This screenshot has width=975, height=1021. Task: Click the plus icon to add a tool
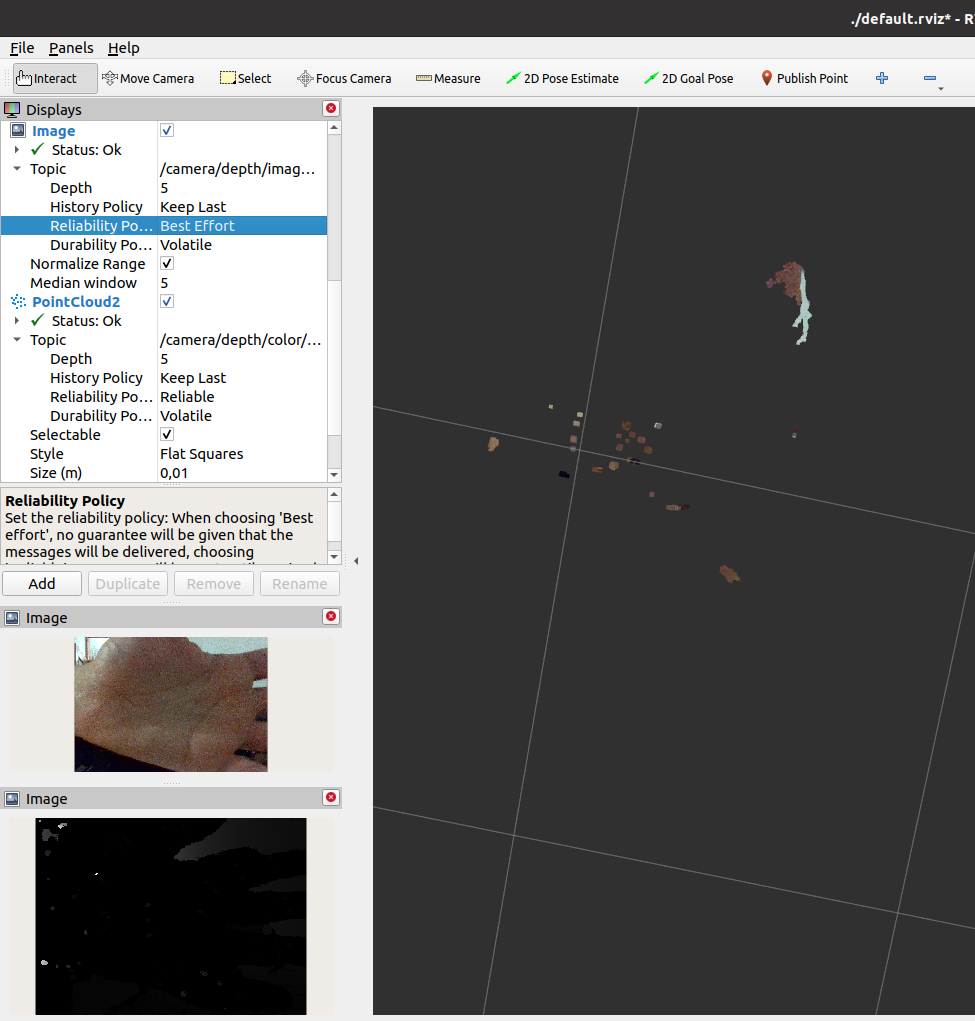[x=881, y=77]
